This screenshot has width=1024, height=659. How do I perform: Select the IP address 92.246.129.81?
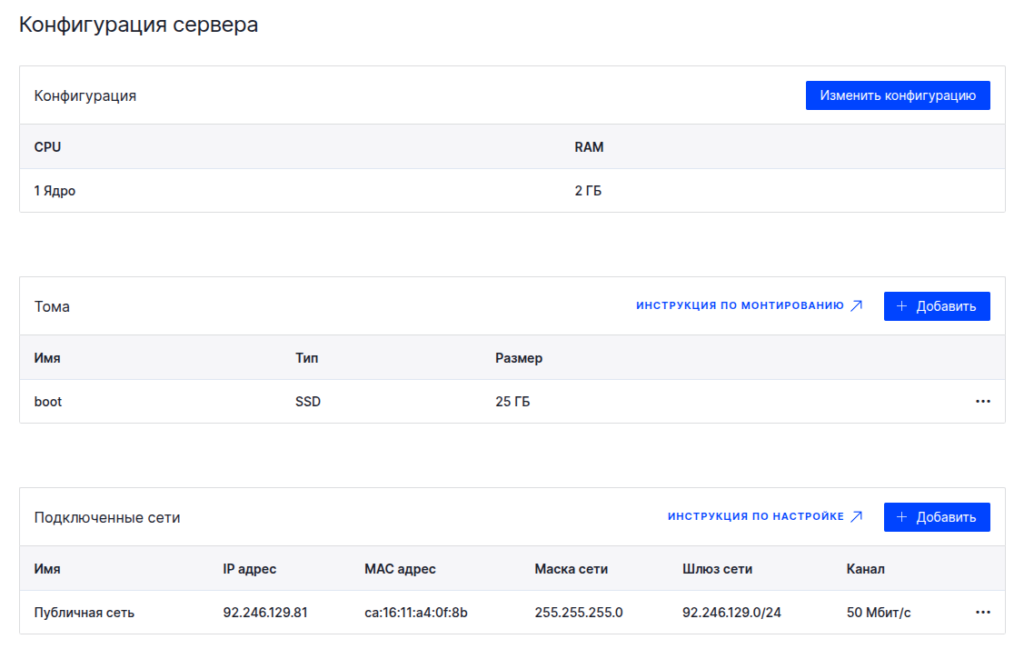tap(265, 612)
